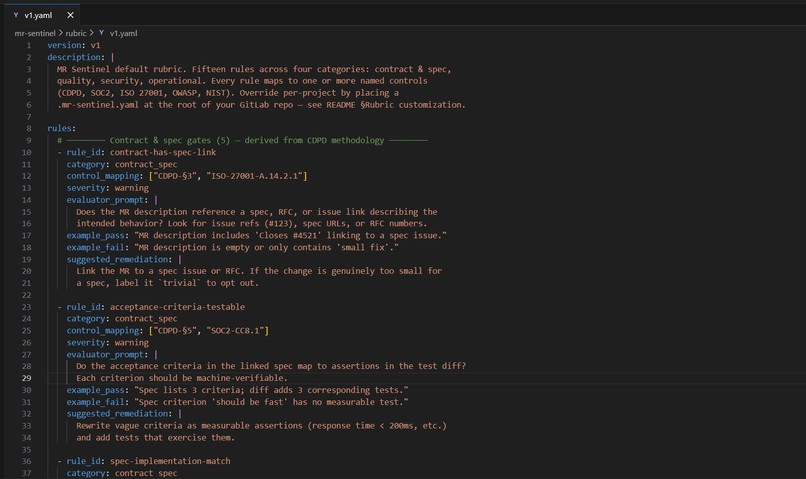Place cursor on 'version: v1' line
The width and height of the screenshot is (806, 479).
74,45
